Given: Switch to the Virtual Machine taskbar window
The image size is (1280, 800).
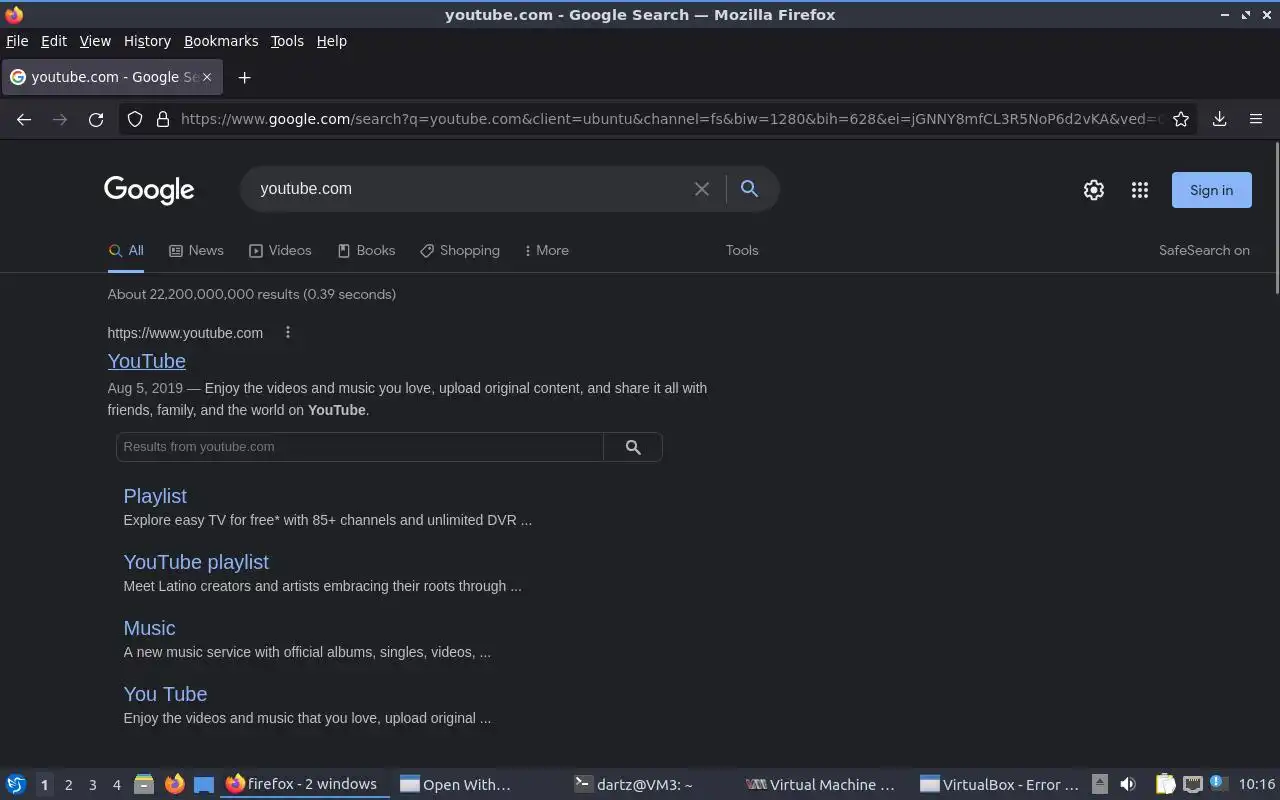Looking at the screenshot, I should tap(825, 784).
